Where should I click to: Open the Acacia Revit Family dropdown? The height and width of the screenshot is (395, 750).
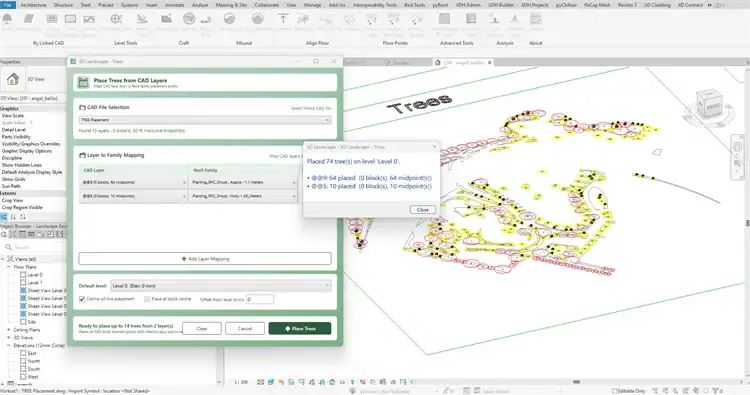[x=243, y=182]
